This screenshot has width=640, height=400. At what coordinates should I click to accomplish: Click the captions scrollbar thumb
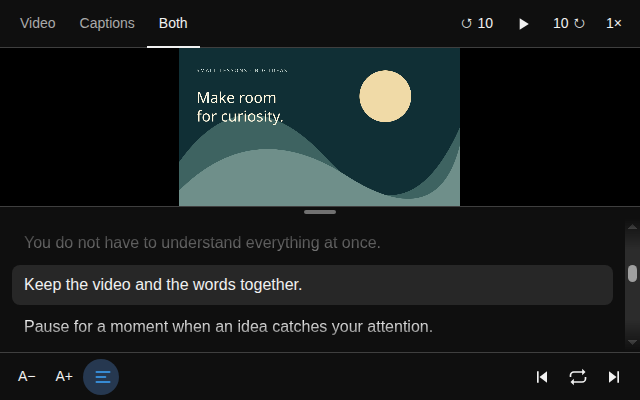click(x=632, y=273)
